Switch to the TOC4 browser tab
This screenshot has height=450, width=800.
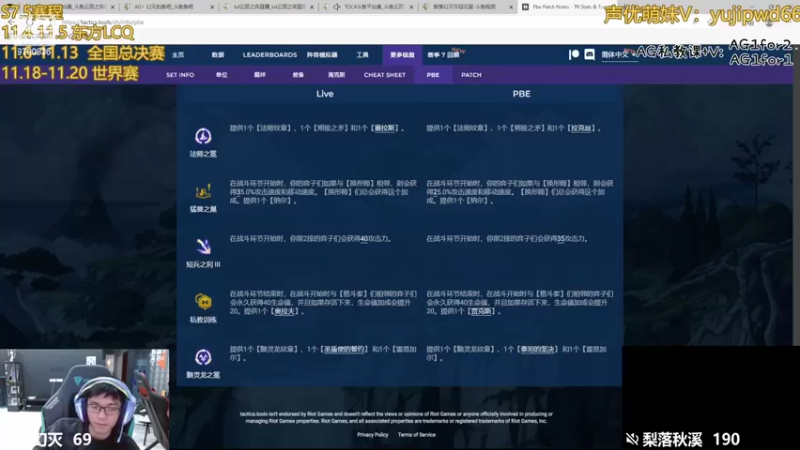370,7
